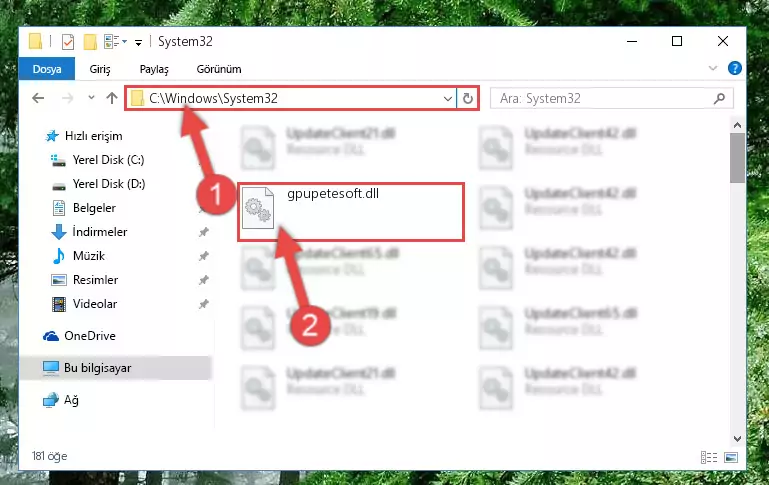Click the search magnifier icon
This screenshot has height=485, width=769.
(x=719, y=99)
